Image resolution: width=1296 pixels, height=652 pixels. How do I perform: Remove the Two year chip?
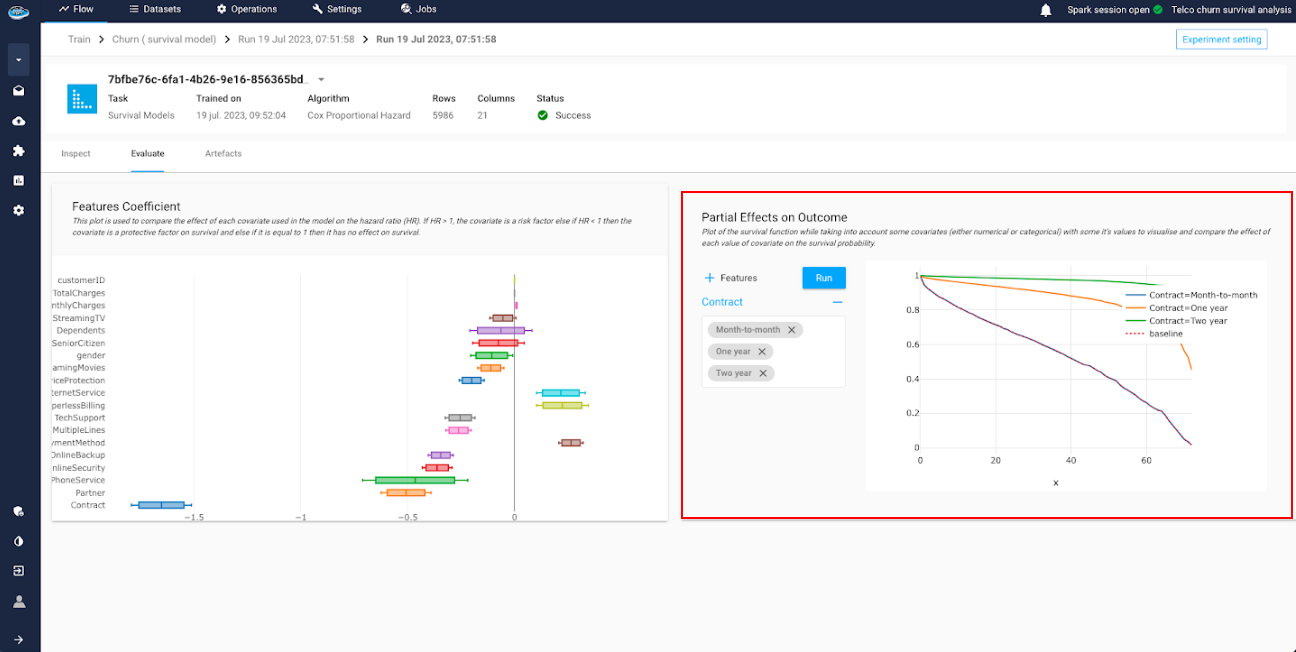[763, 373]
